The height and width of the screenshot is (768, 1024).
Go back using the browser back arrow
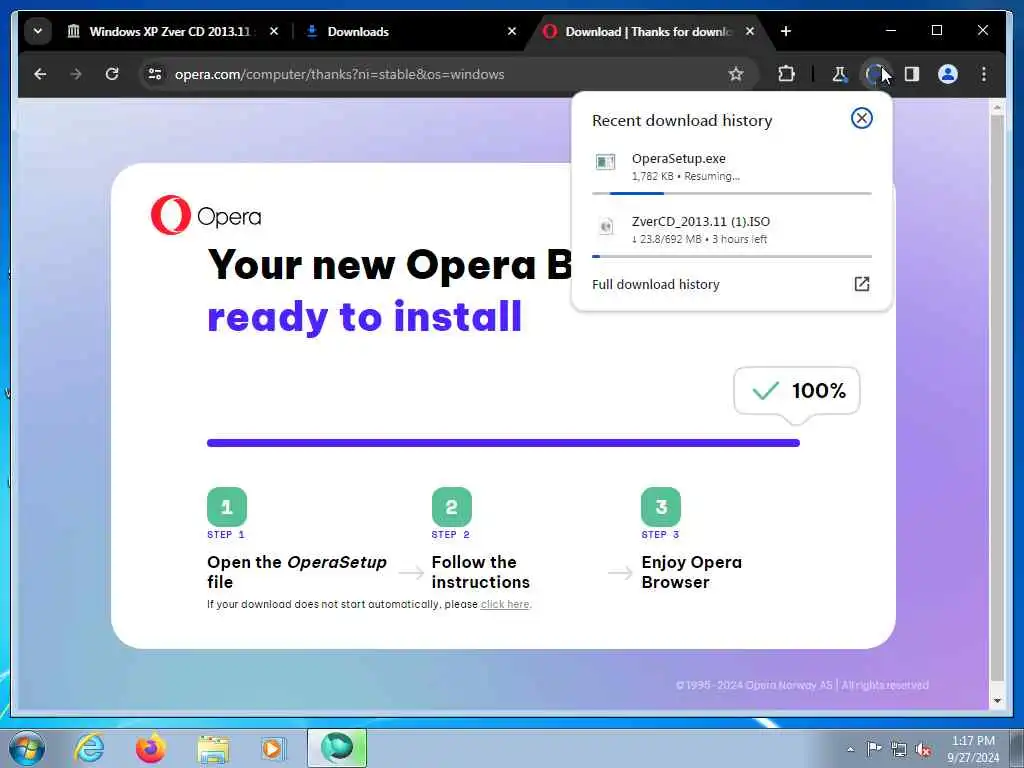pyautogui.click(x=40, y=74)
